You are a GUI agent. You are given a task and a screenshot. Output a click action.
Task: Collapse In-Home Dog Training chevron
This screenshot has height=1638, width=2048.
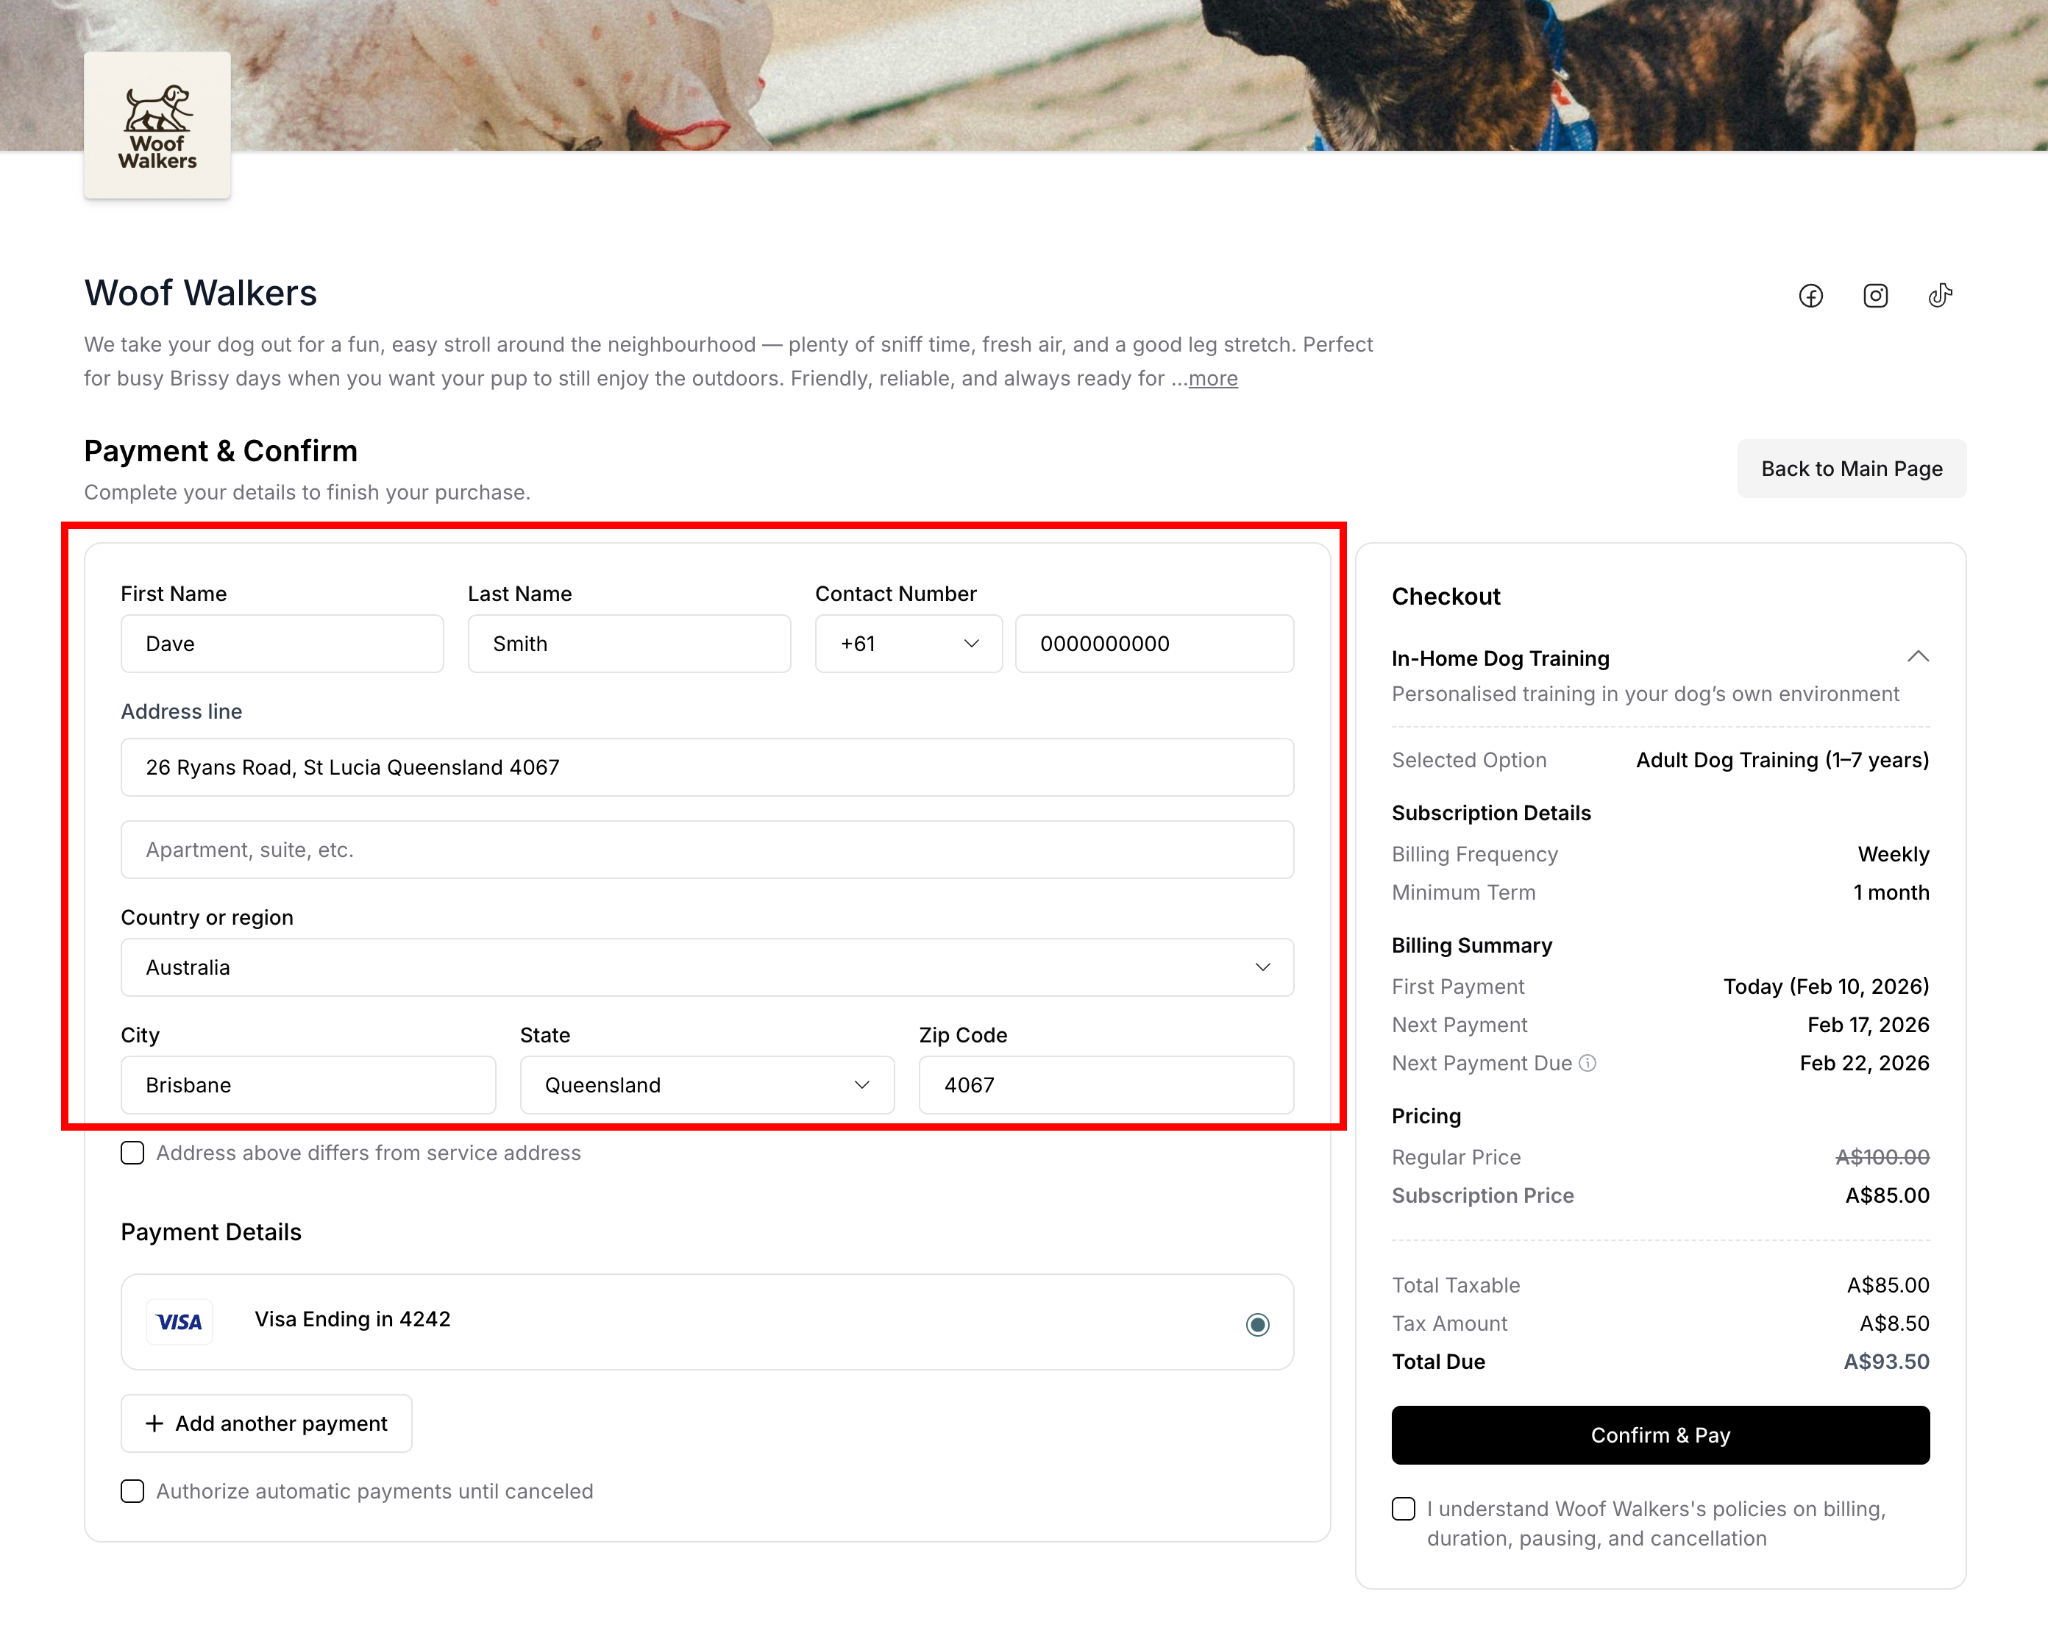coord(1917,657)
